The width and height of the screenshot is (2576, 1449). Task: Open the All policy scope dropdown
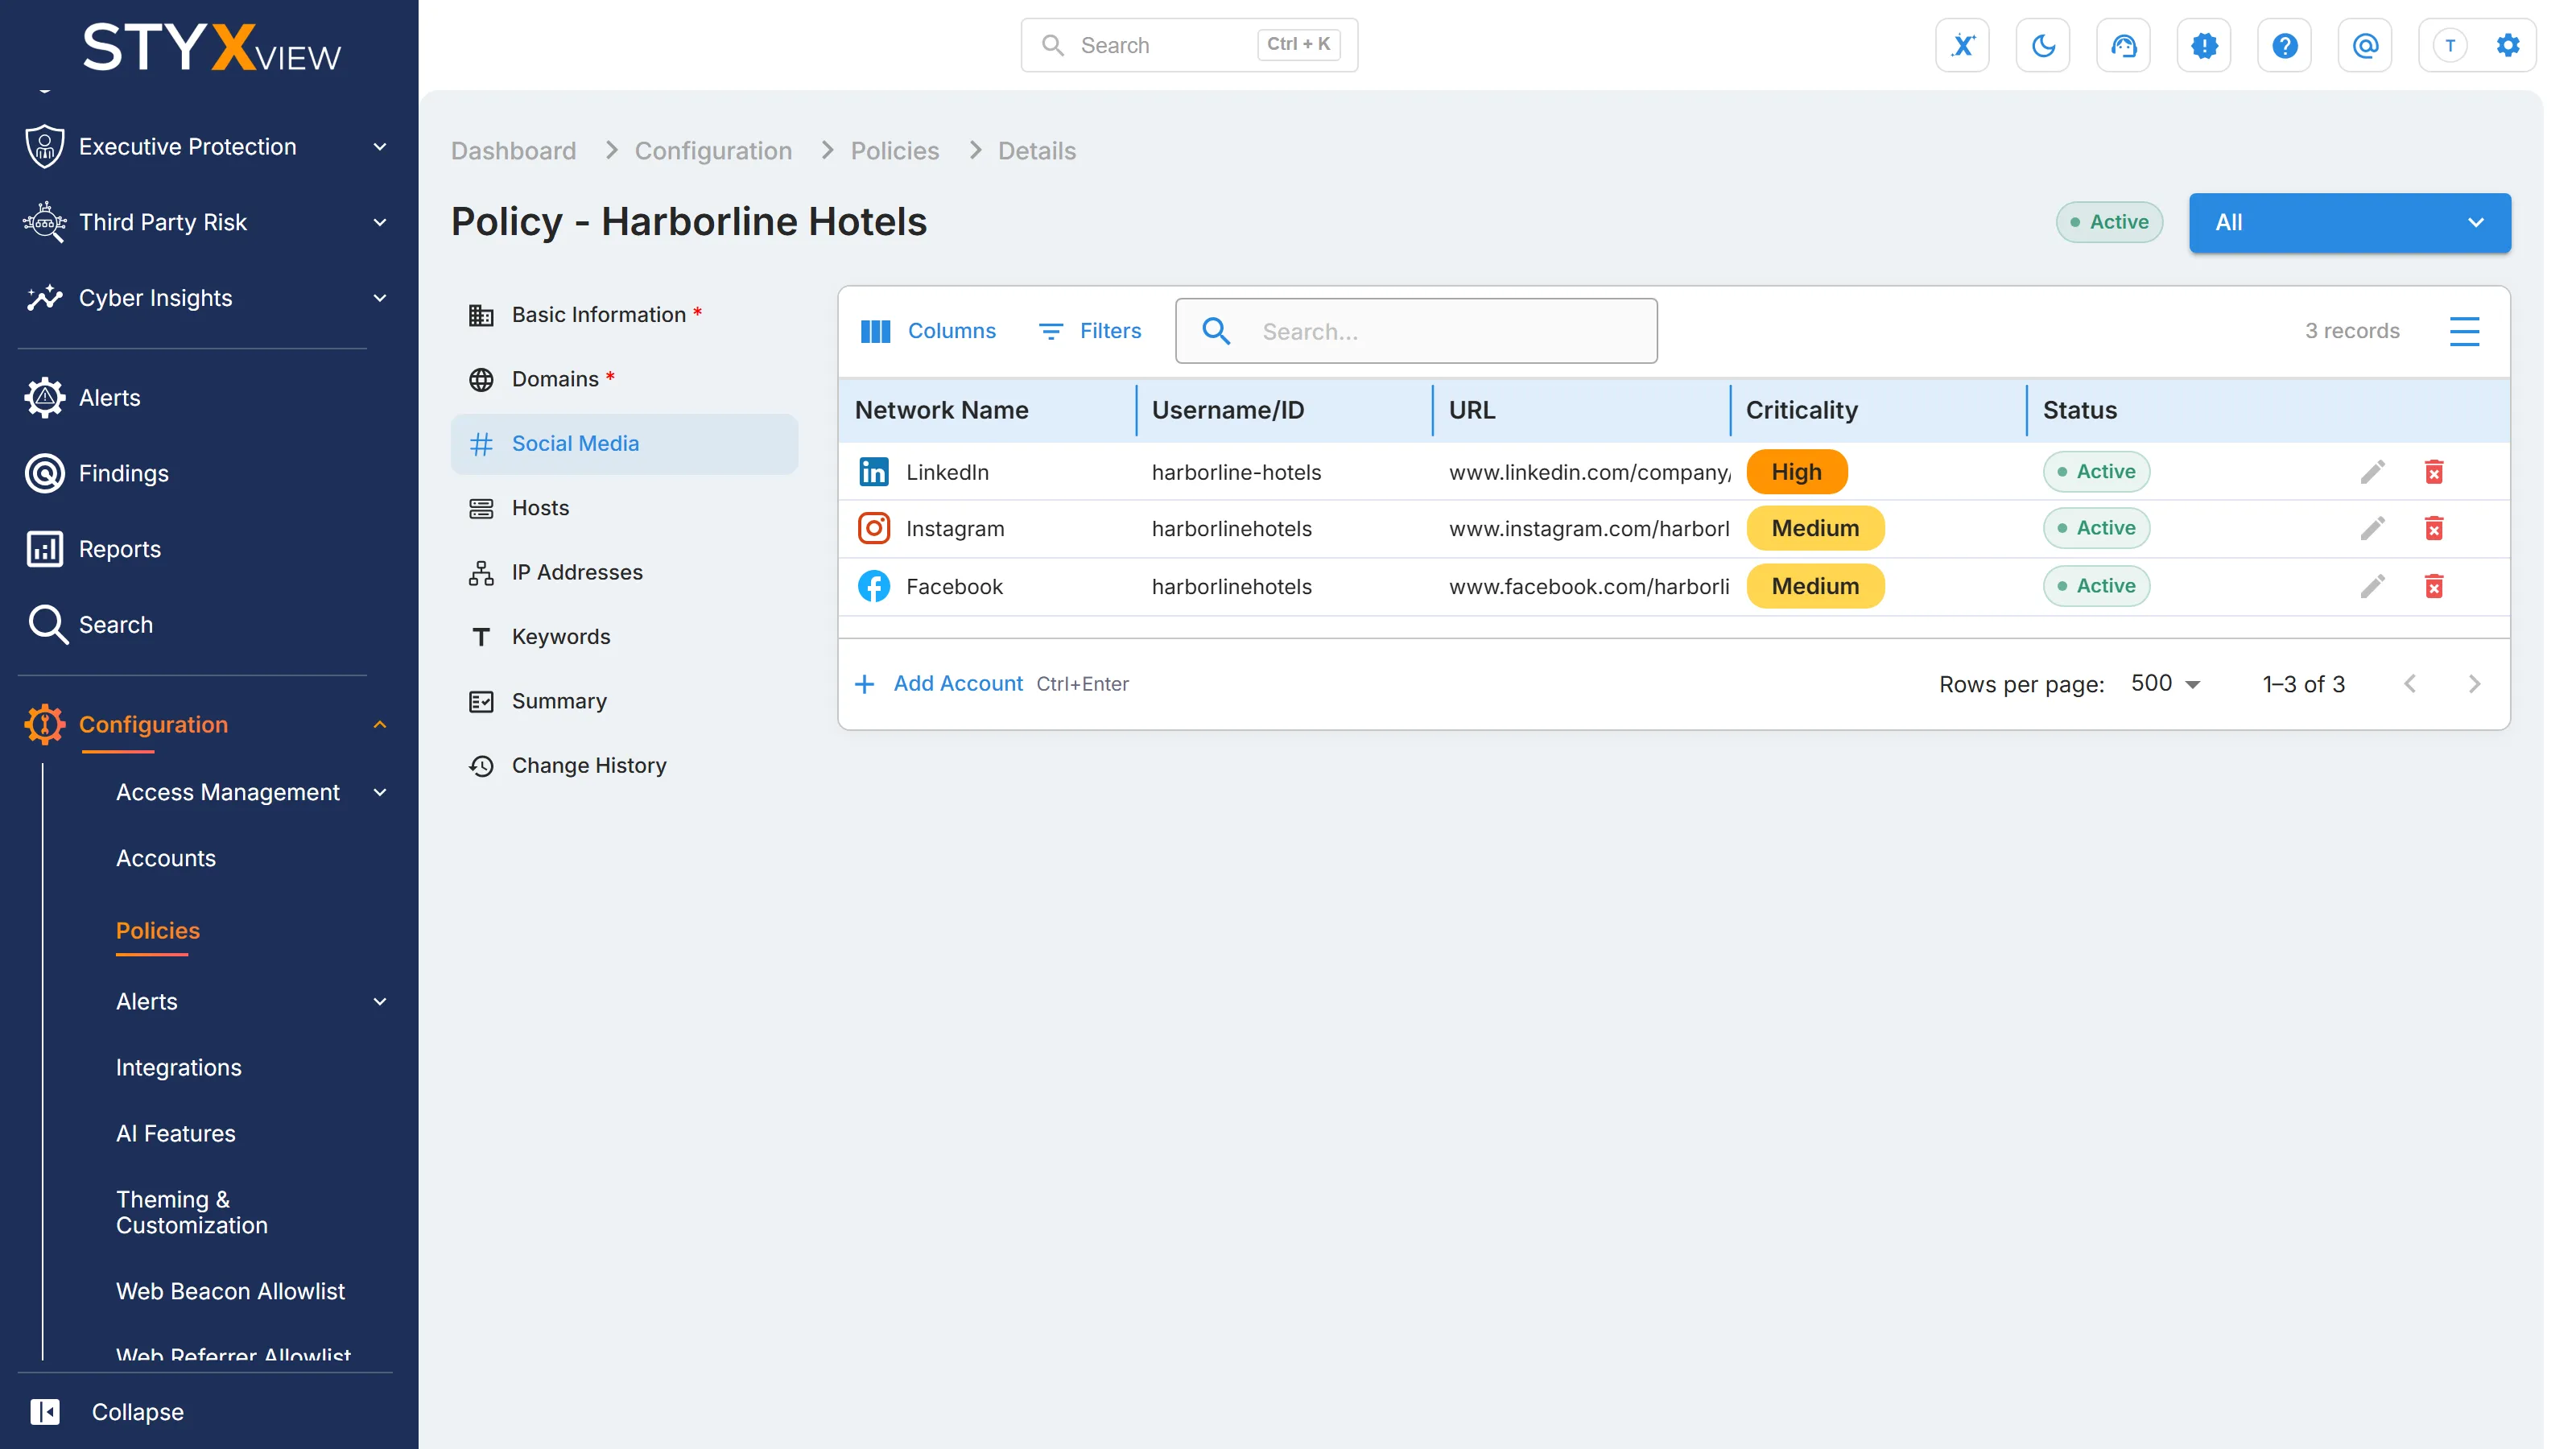point(2349,222)
